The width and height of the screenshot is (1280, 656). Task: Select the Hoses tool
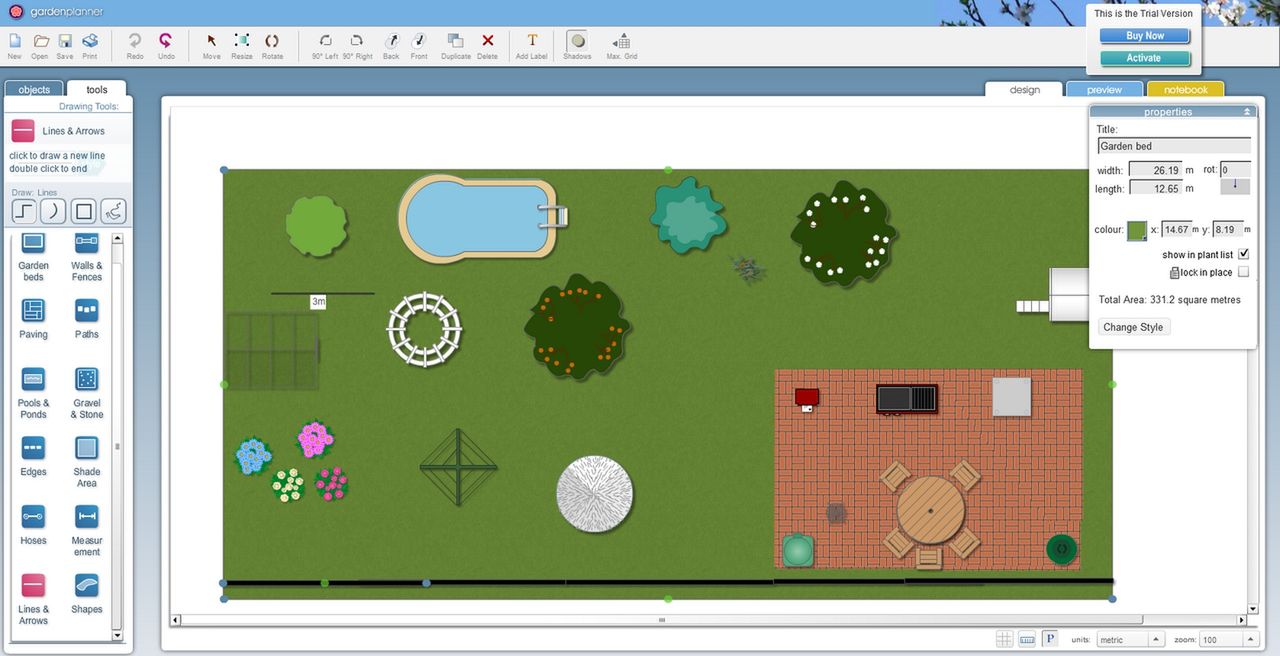click(33, 526)
